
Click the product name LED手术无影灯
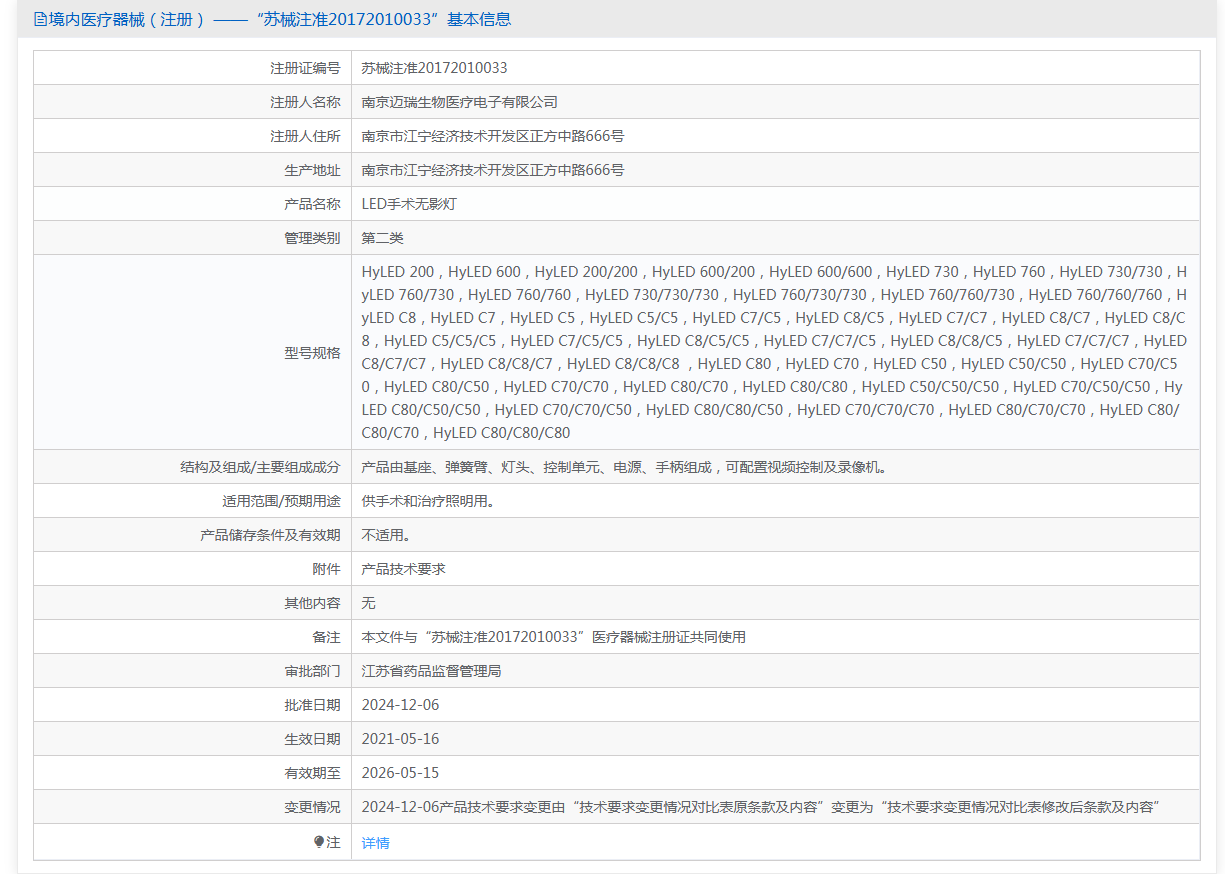point(409,204)
